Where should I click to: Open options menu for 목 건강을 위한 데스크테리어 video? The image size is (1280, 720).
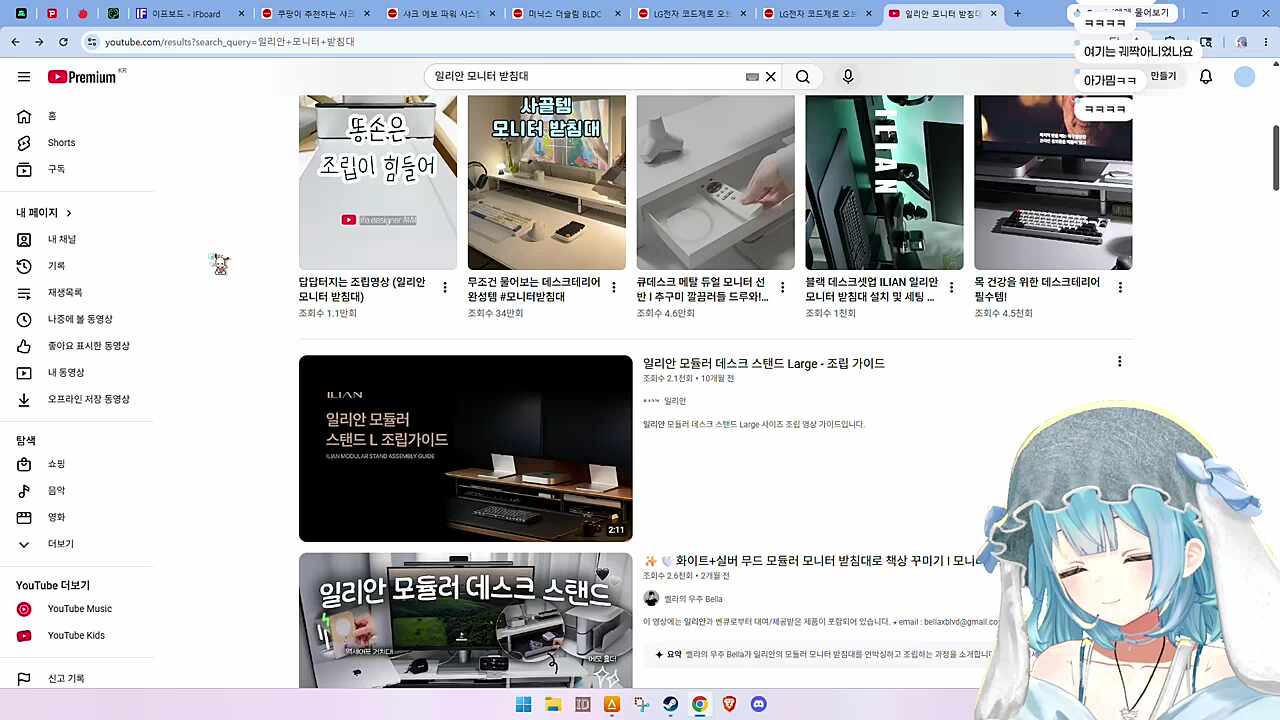[1120, 288]
